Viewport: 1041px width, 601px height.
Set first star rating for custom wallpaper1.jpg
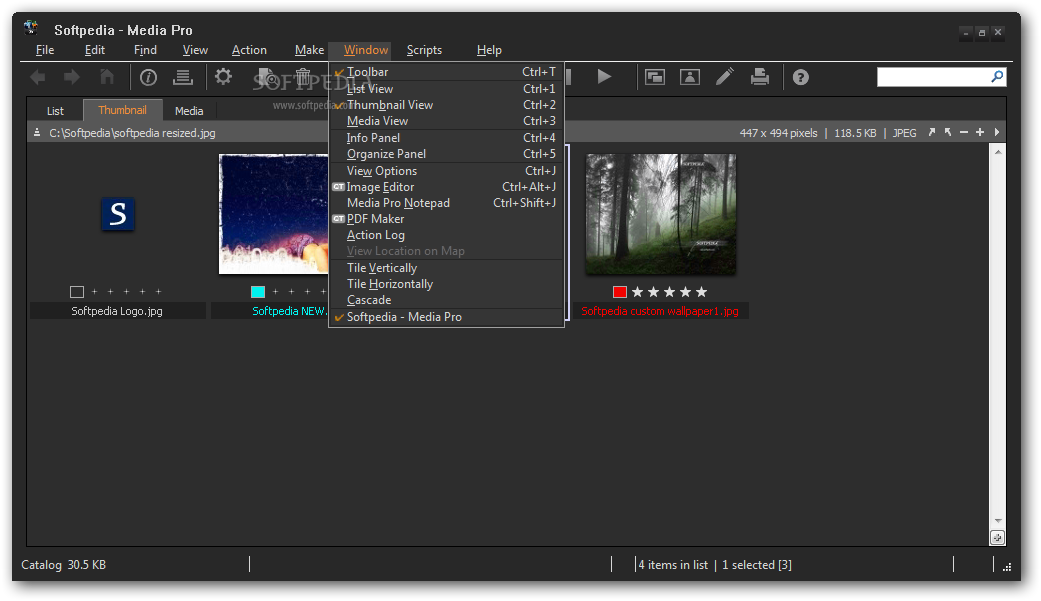click(x=637, y=292)
